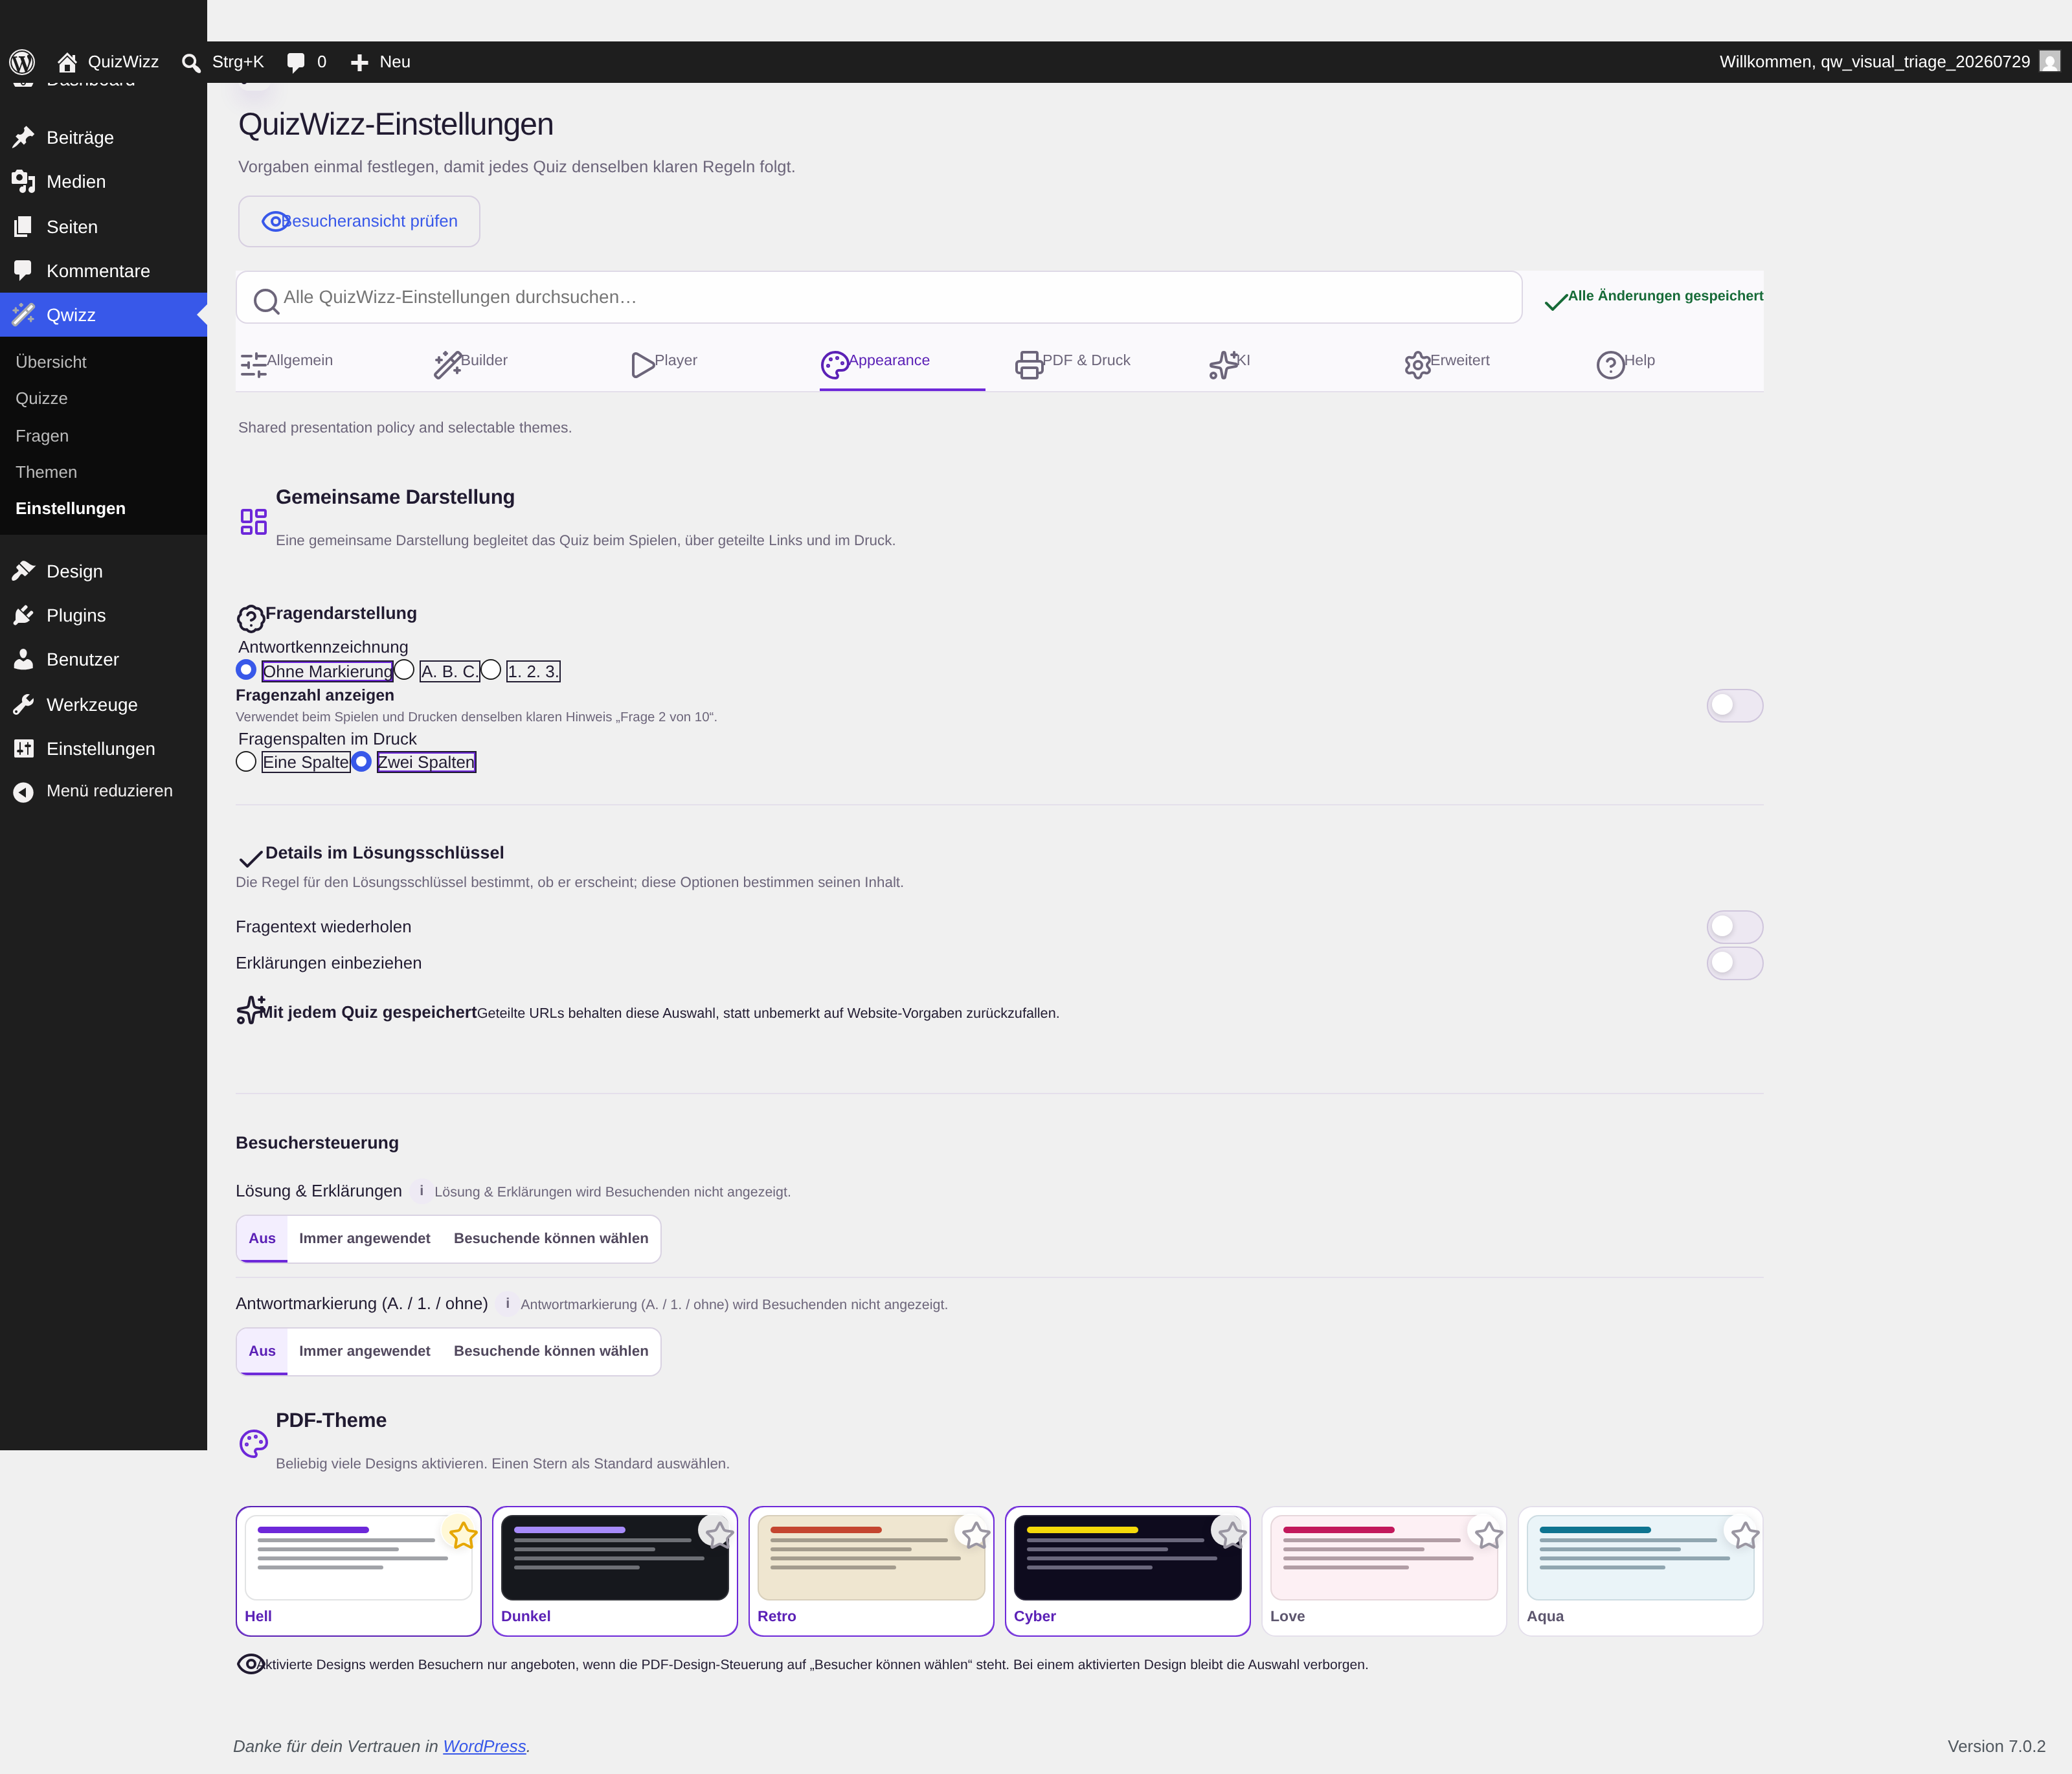Set Lösung & Erklärungen to Aus
Image resolution: width=2072 pixels, height=1774 pixels.
tap(262, 1238)
